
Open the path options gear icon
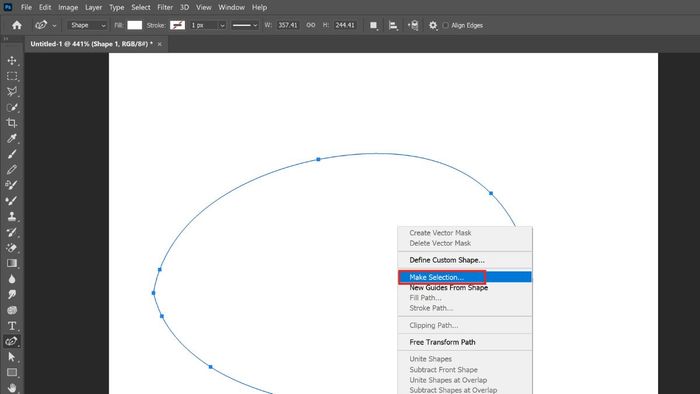(433, 25)
